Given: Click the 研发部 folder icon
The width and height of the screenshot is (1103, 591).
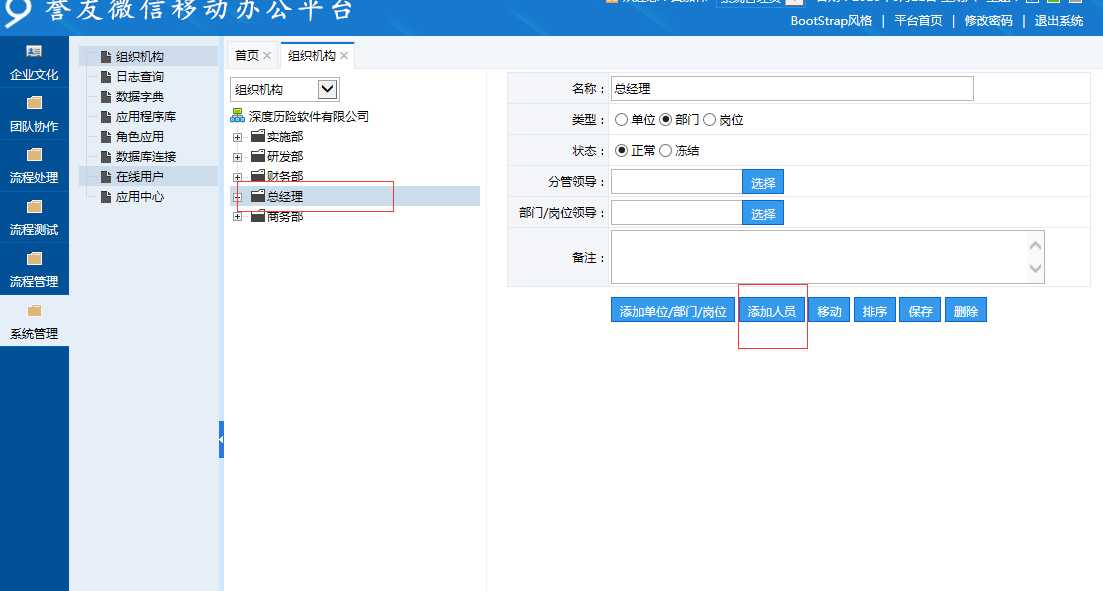Looking at the screenshot, I should click(x=257, y=155).
